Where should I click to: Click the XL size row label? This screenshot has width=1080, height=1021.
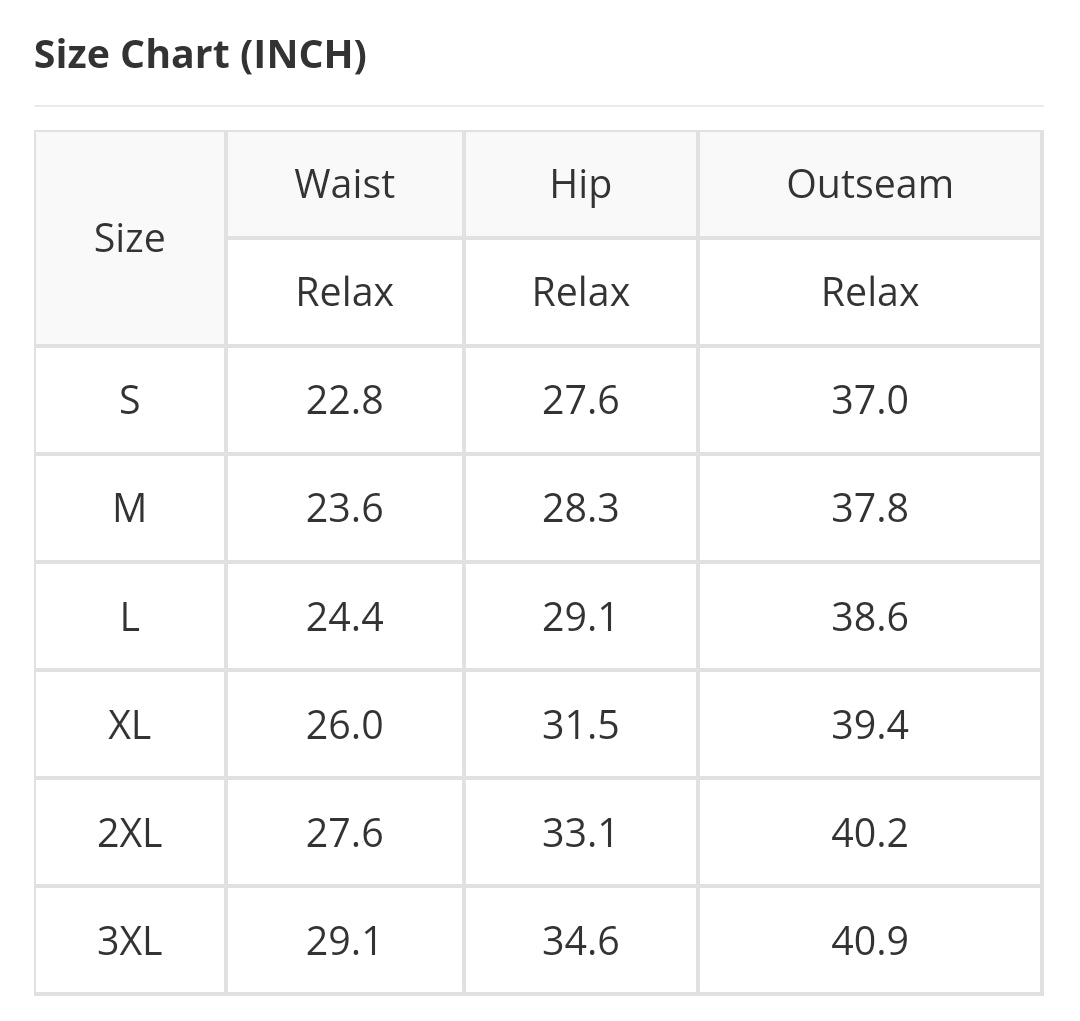[x=130, y=724]
